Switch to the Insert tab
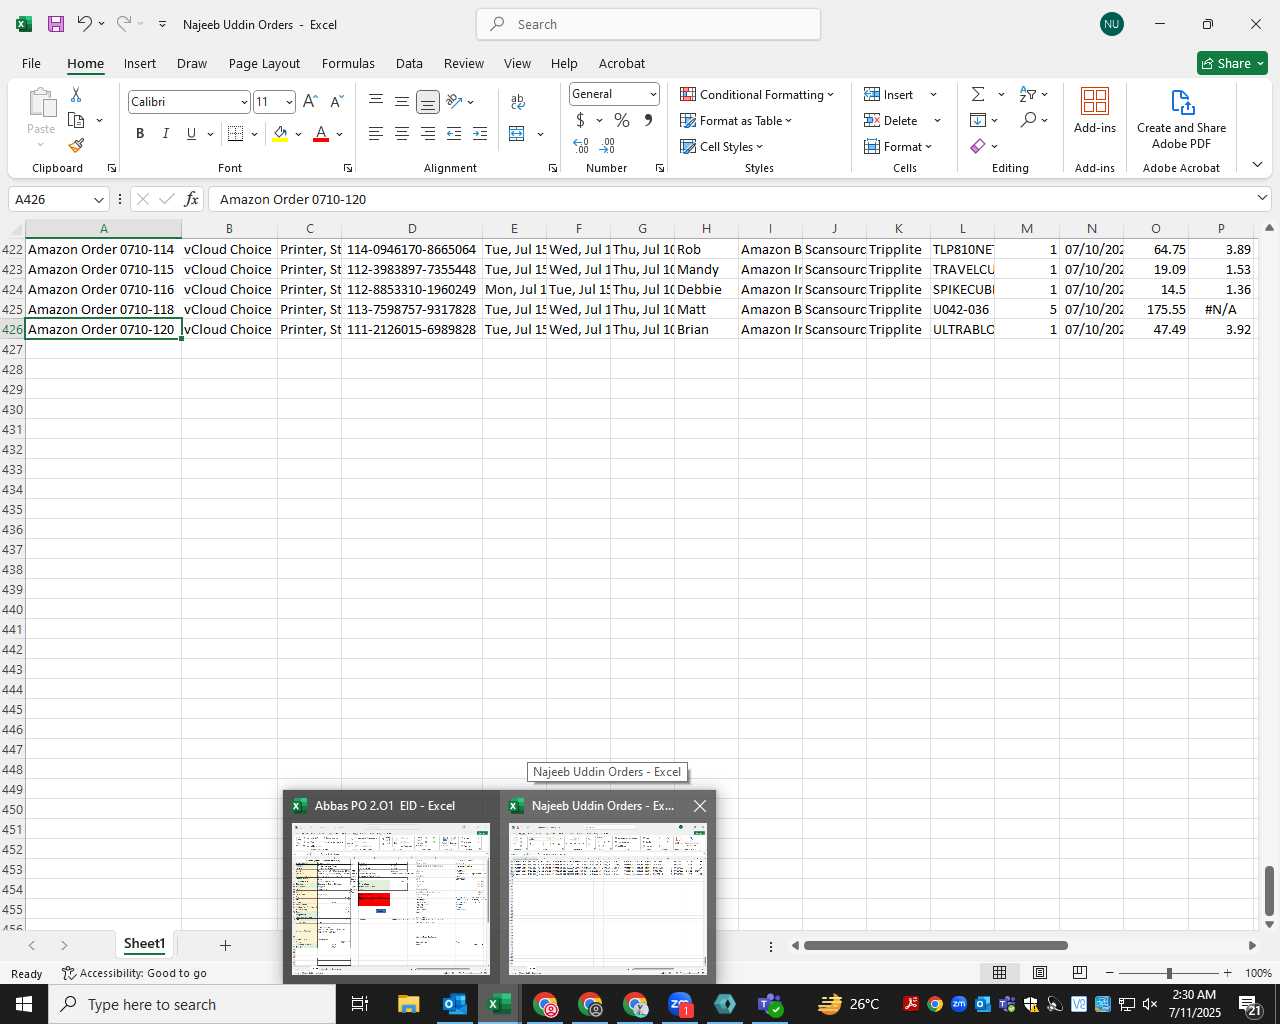The height and width of the screenshot is (1024, 1280). (x=140, y=63)
